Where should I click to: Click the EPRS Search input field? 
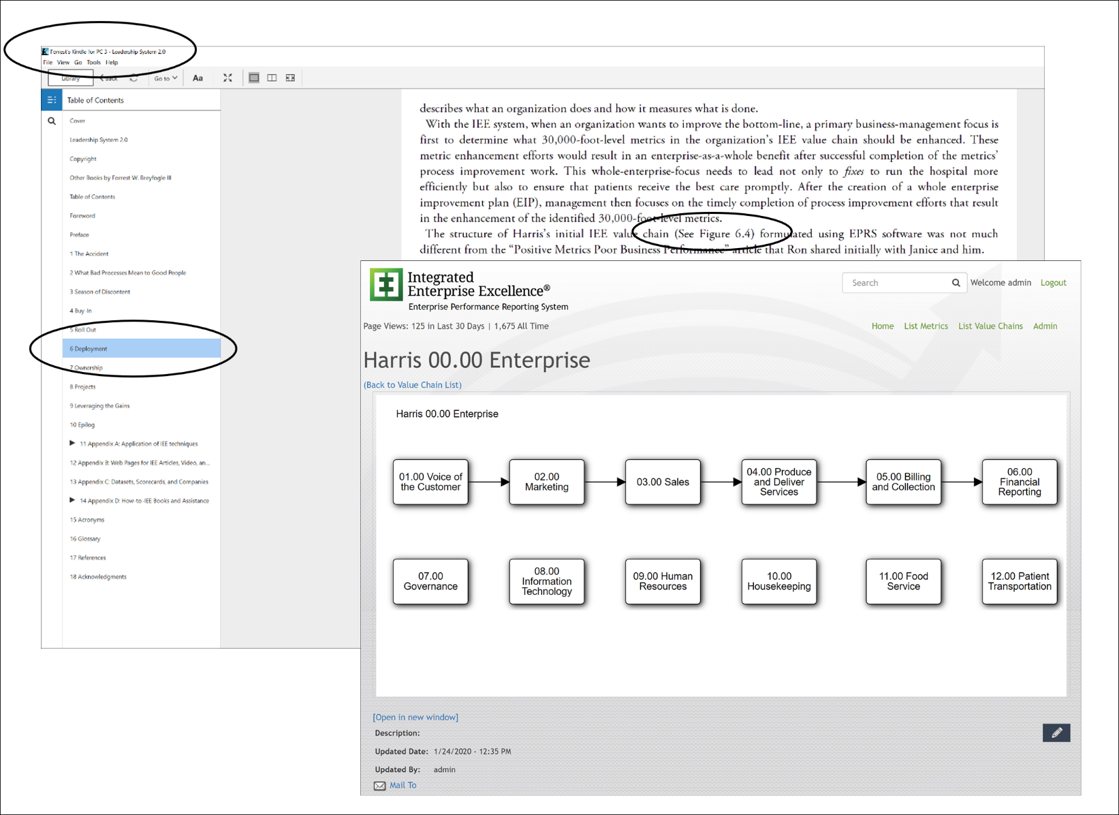[895, 283]
